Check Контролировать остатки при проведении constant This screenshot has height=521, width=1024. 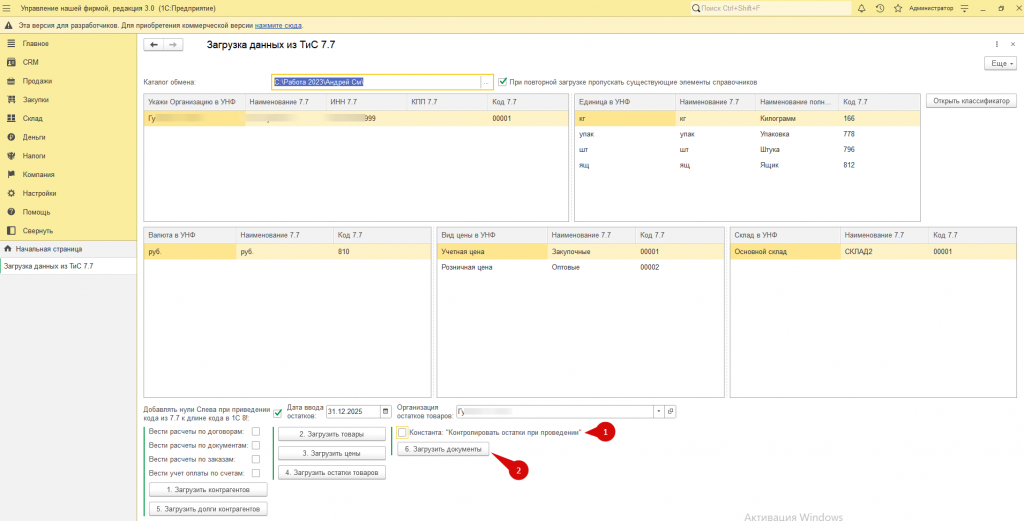pos(402,432)
